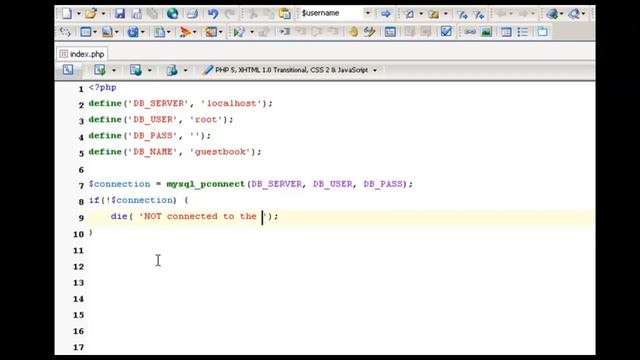The width and height of the screenshot is (640, 360).
Task: Expand the Open folder dropdown arrow
Action: pyautogui.click(x=103, y=13)
